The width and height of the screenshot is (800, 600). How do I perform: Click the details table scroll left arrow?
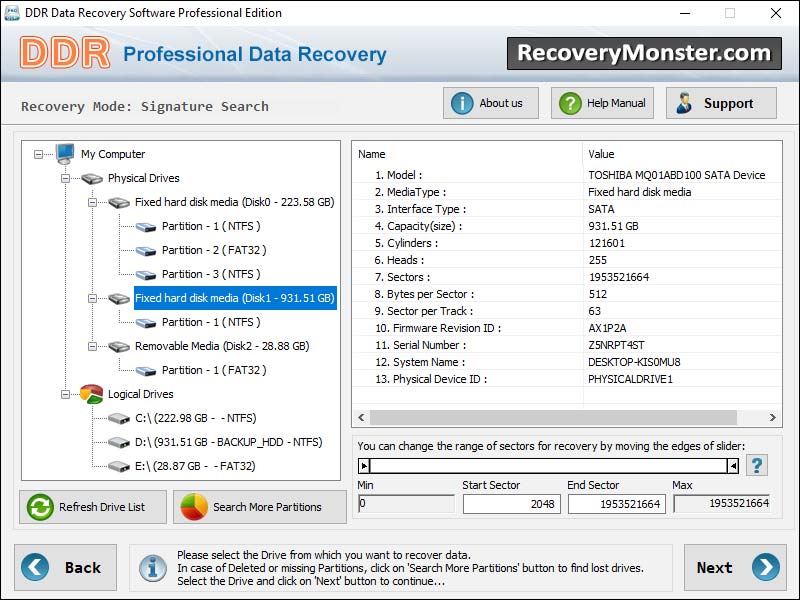[x=361, y=417]
